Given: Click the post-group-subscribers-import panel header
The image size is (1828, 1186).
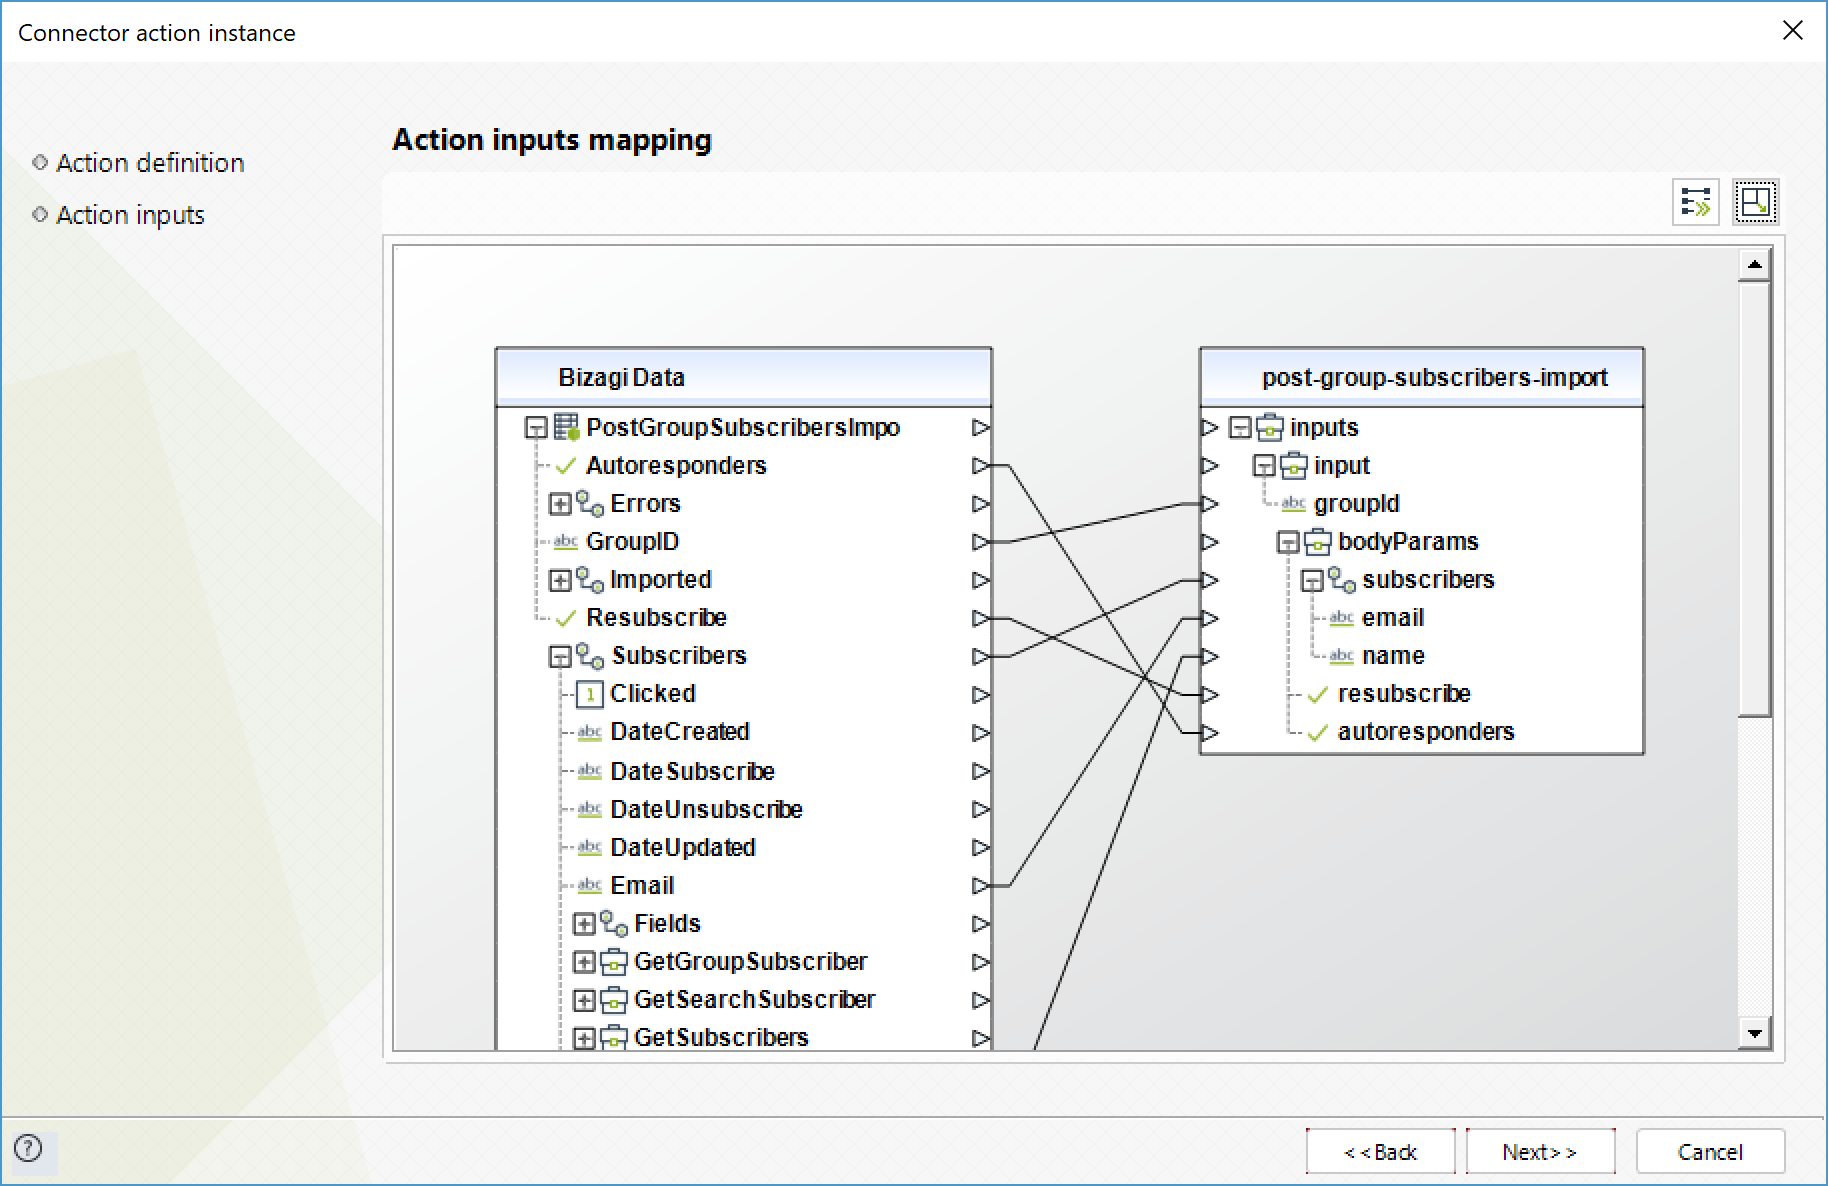Looking at the screenshot, I should click(x=1422, y=377).
